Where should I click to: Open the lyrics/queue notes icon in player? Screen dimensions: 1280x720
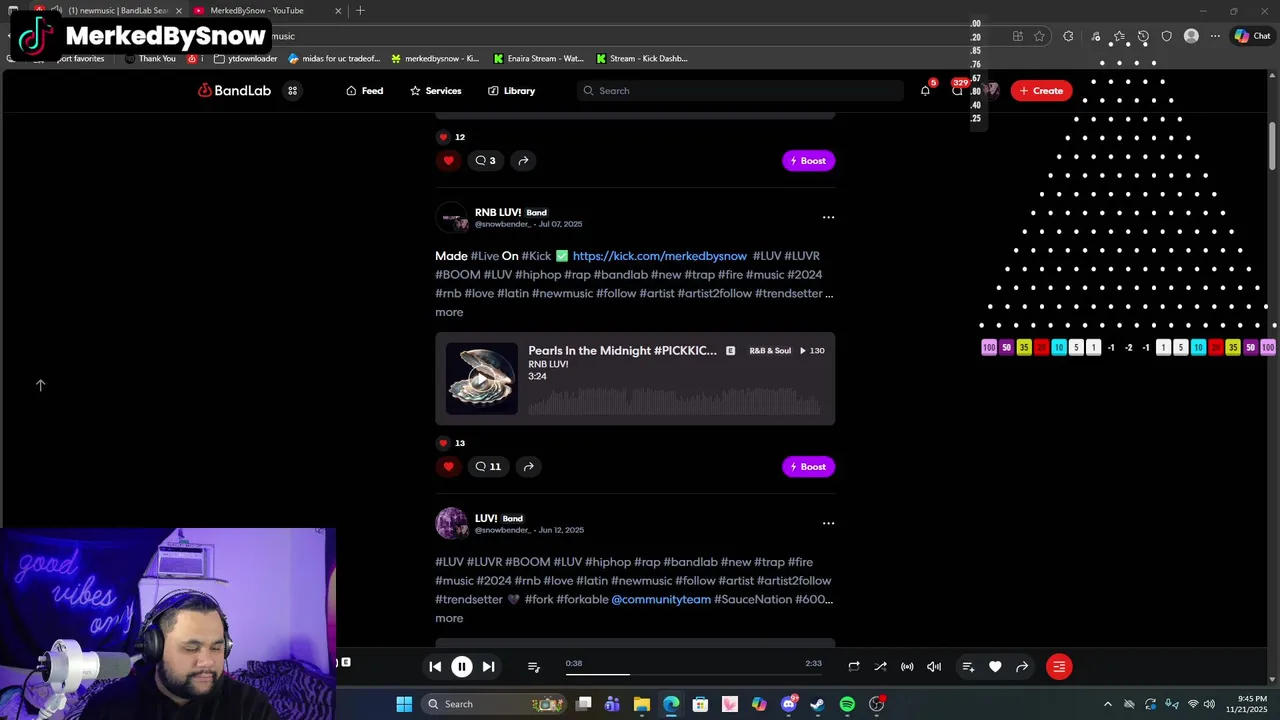(x=533, y=667)
